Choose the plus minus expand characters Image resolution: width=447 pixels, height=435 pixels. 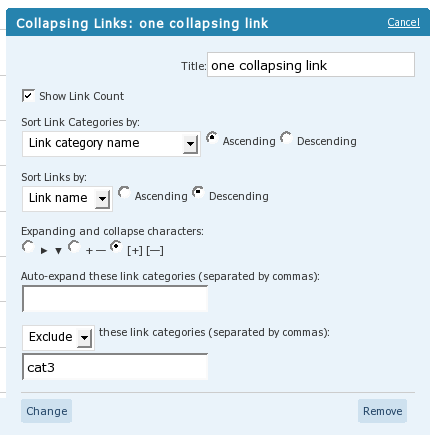(x=74, y=247)
